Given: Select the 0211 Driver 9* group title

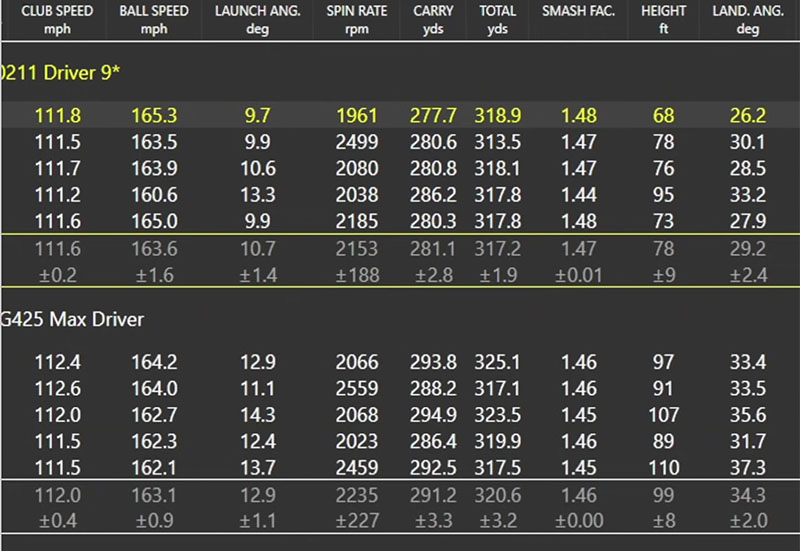Looking at the screenshot, I should click(60, 73).
